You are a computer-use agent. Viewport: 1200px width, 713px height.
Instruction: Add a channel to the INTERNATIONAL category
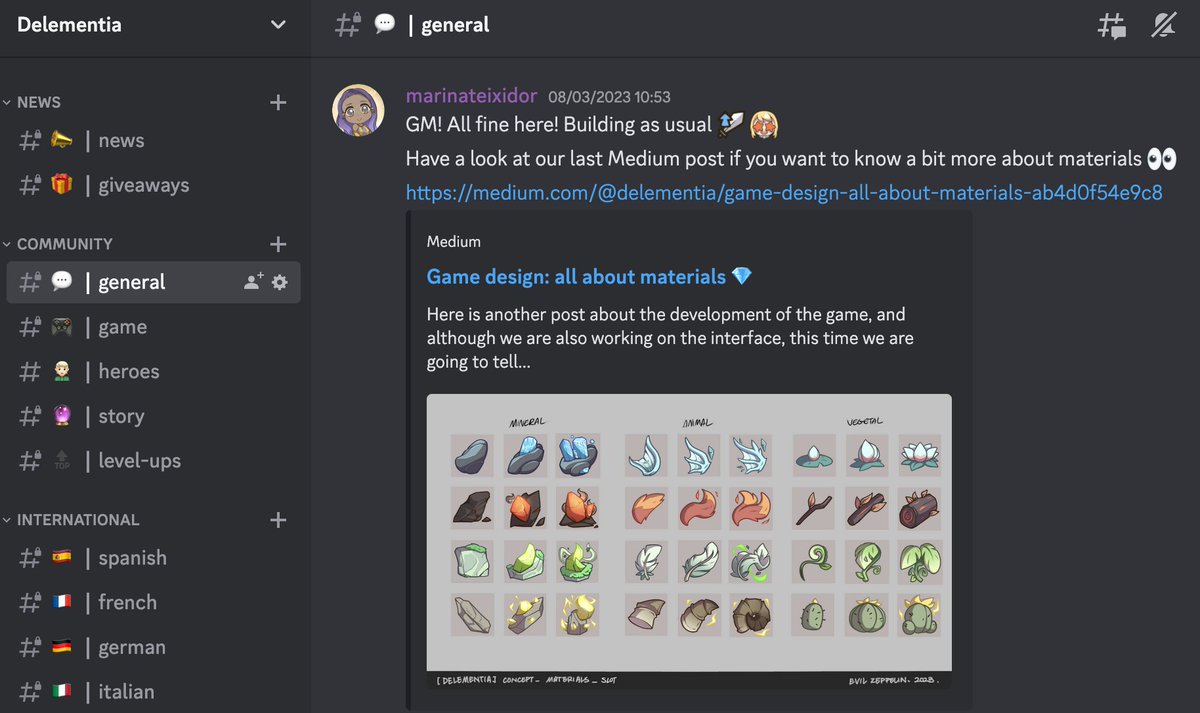coord(279,520)
